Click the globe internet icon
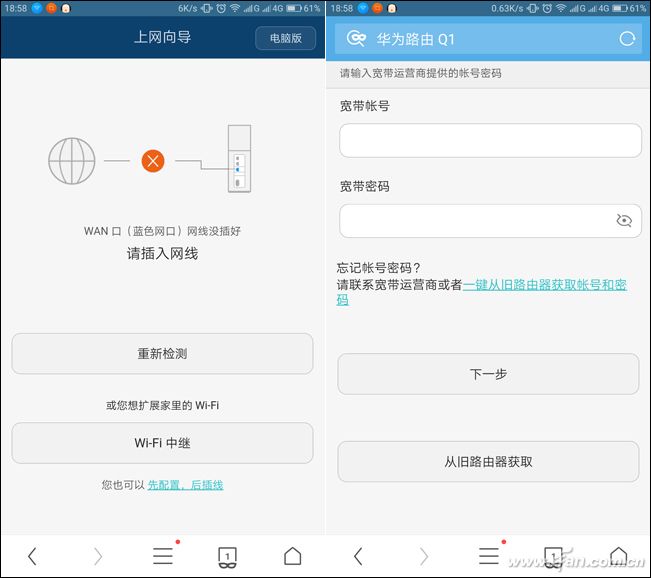This screenshot has height=578, width=651. (x=72, y=161)
